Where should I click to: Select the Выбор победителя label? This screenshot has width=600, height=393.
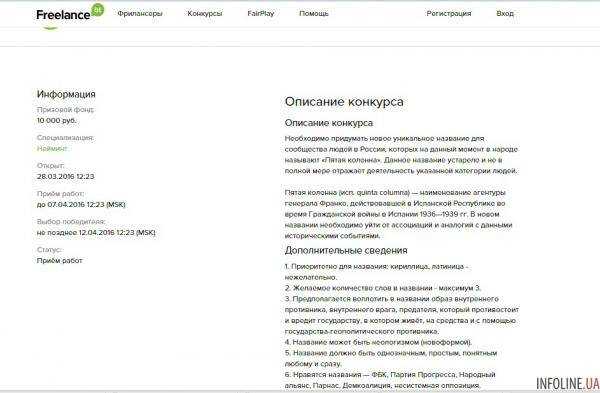tap(71, 222)
